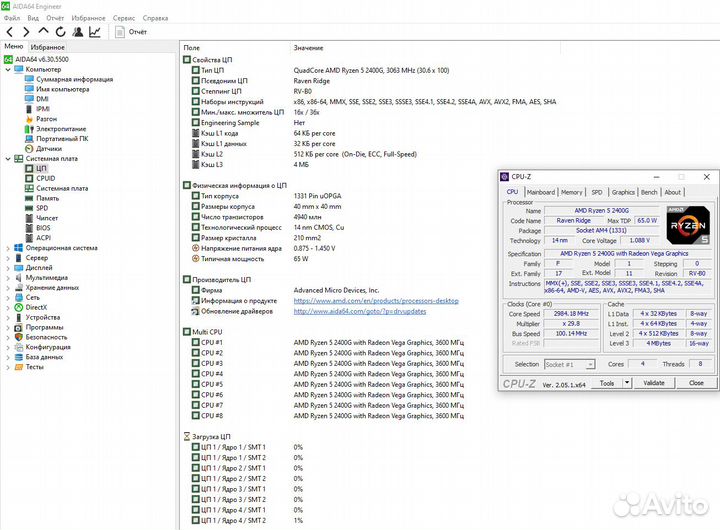Switch to the Меню sidebar tab
This screenshot has height=530, width=720.
tap(14, 46)
